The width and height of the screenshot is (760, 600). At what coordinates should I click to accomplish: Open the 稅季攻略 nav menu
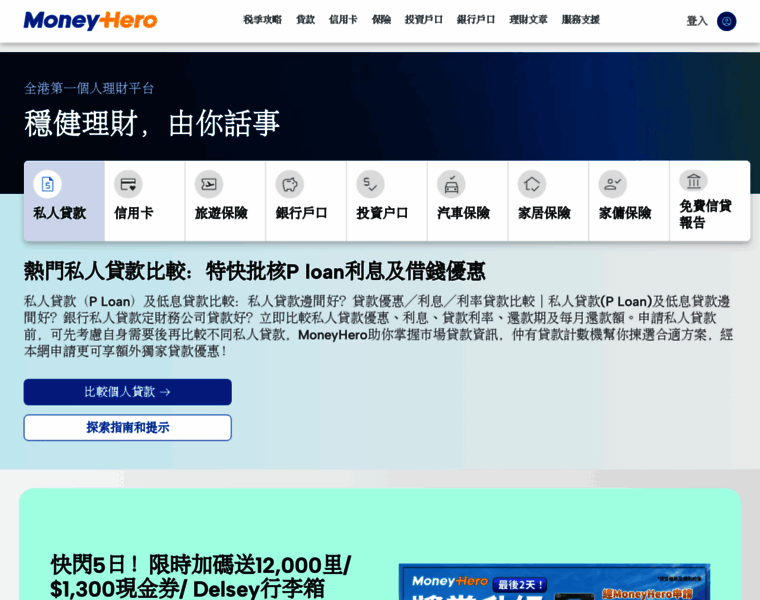click(262, 20)
